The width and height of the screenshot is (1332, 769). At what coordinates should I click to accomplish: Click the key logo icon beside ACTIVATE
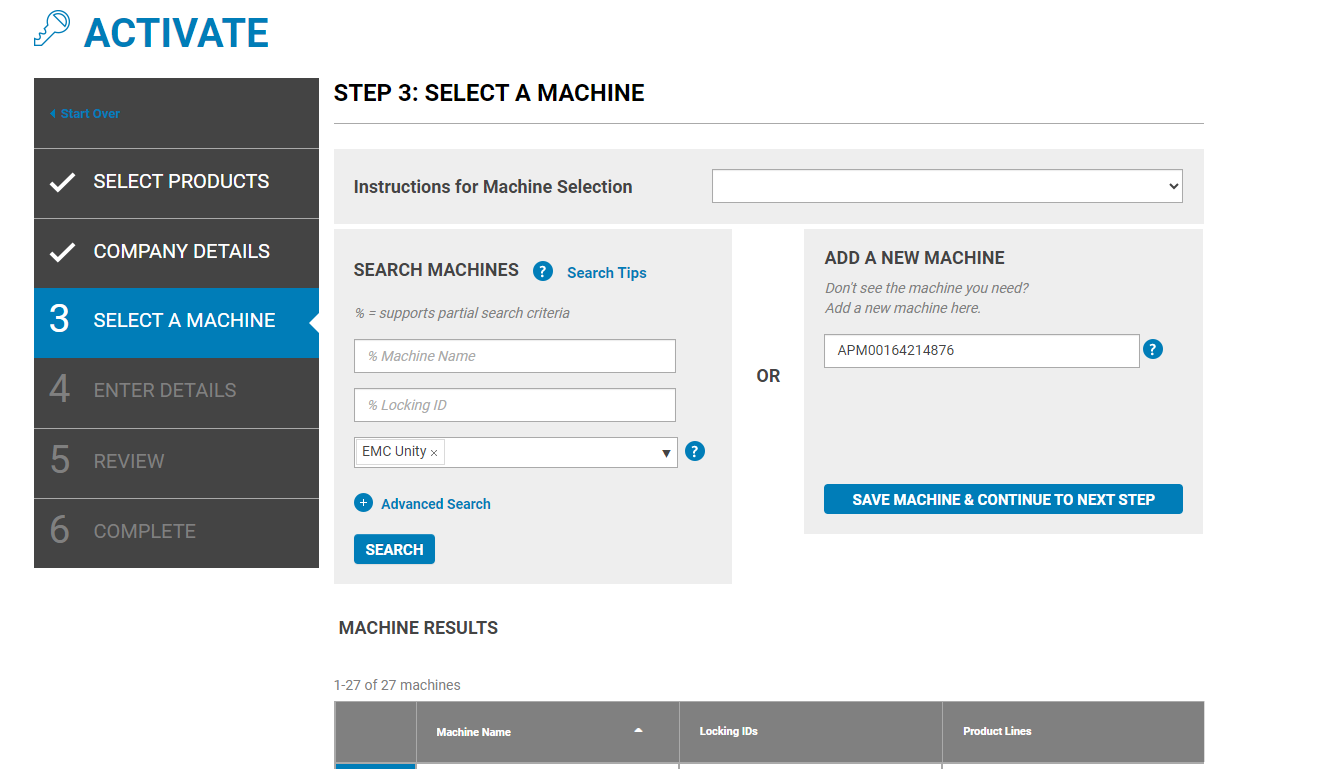[x=52, y=28]
